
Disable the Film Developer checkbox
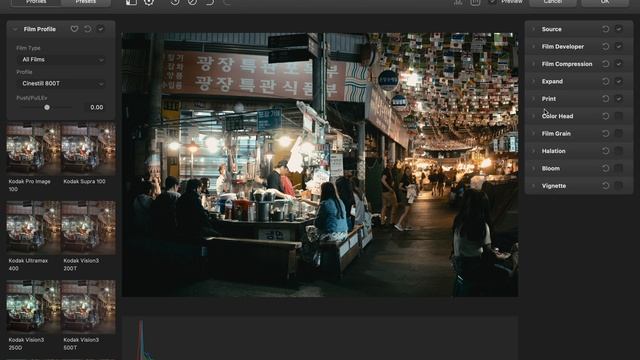(619, 47)
